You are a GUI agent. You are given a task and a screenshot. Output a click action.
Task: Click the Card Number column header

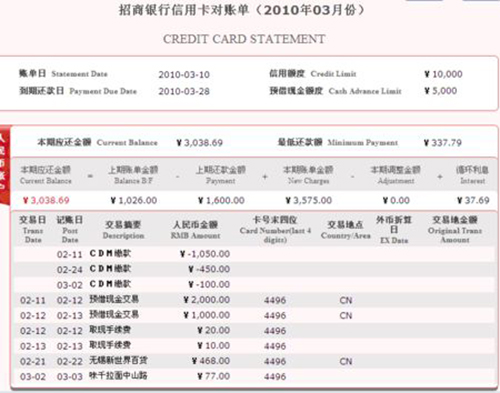[275, 229]
